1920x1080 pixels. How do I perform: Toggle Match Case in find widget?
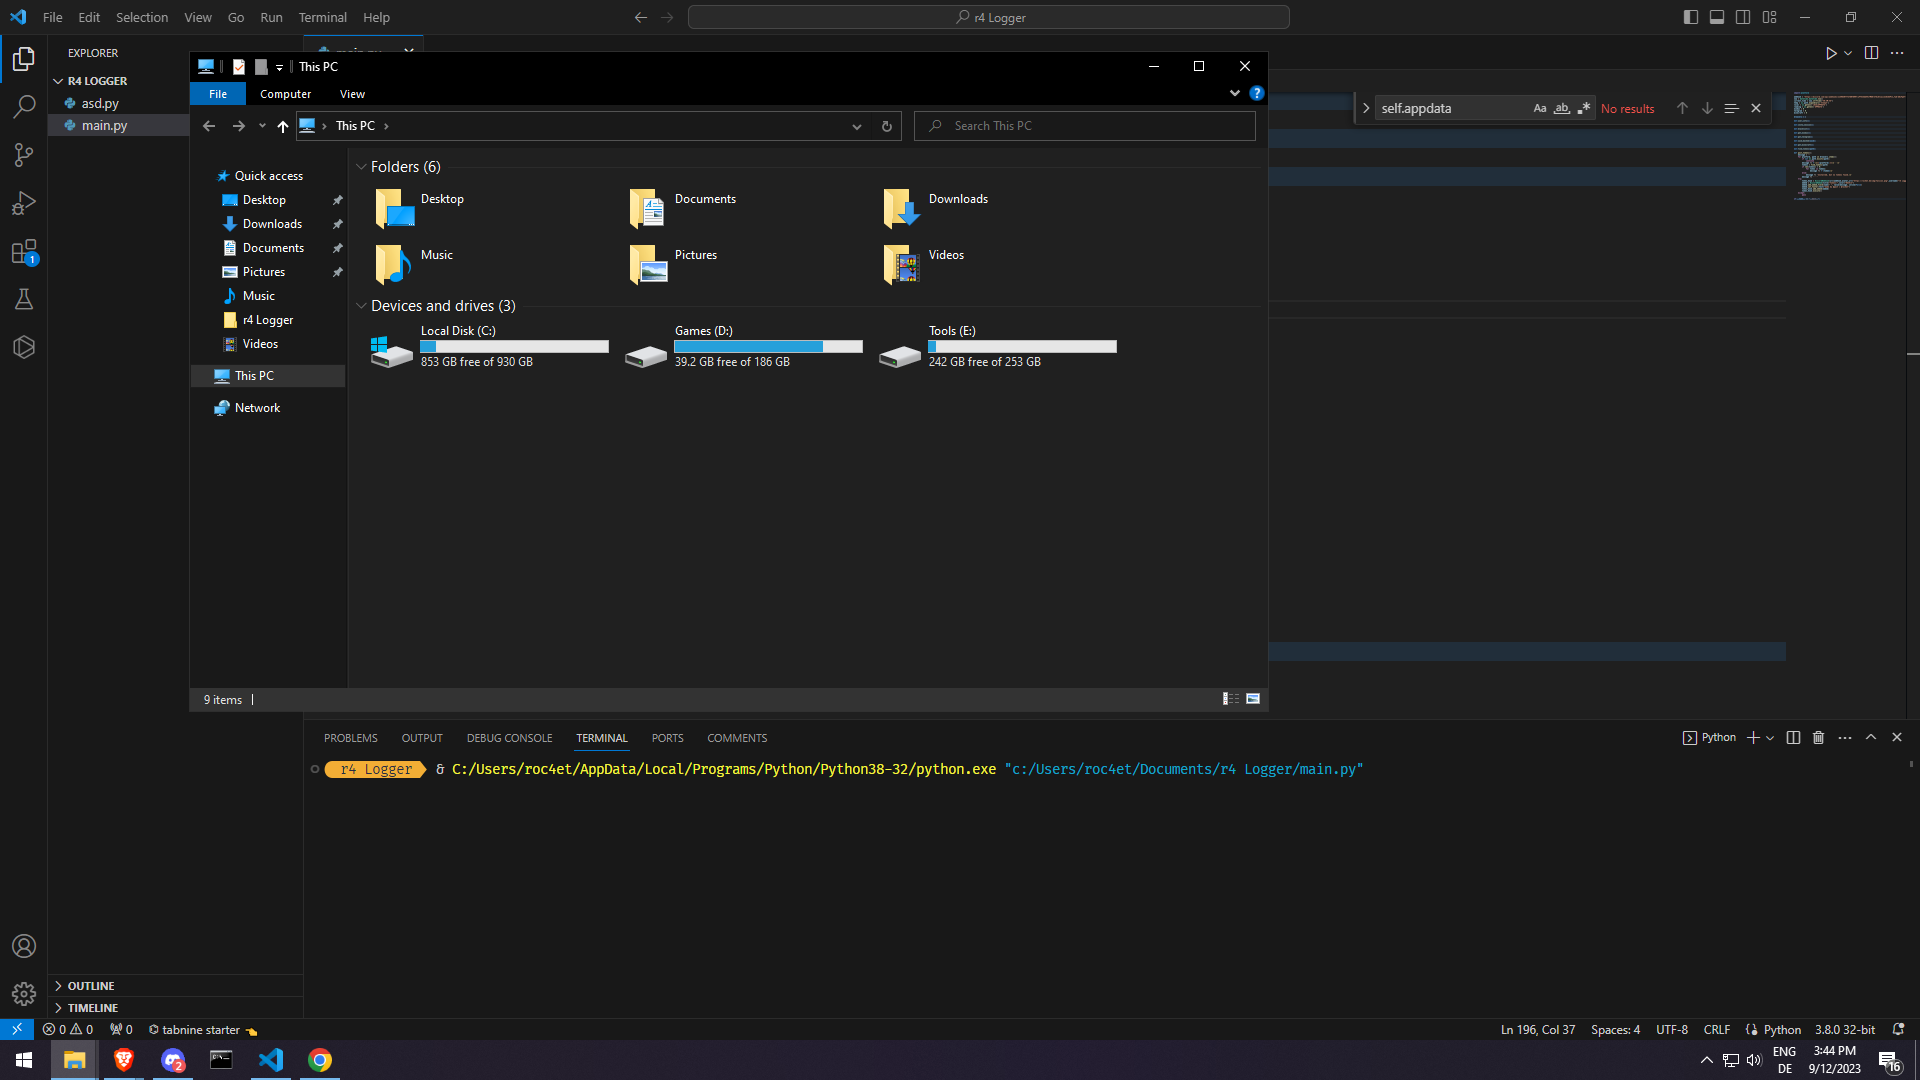(1540, 108)
